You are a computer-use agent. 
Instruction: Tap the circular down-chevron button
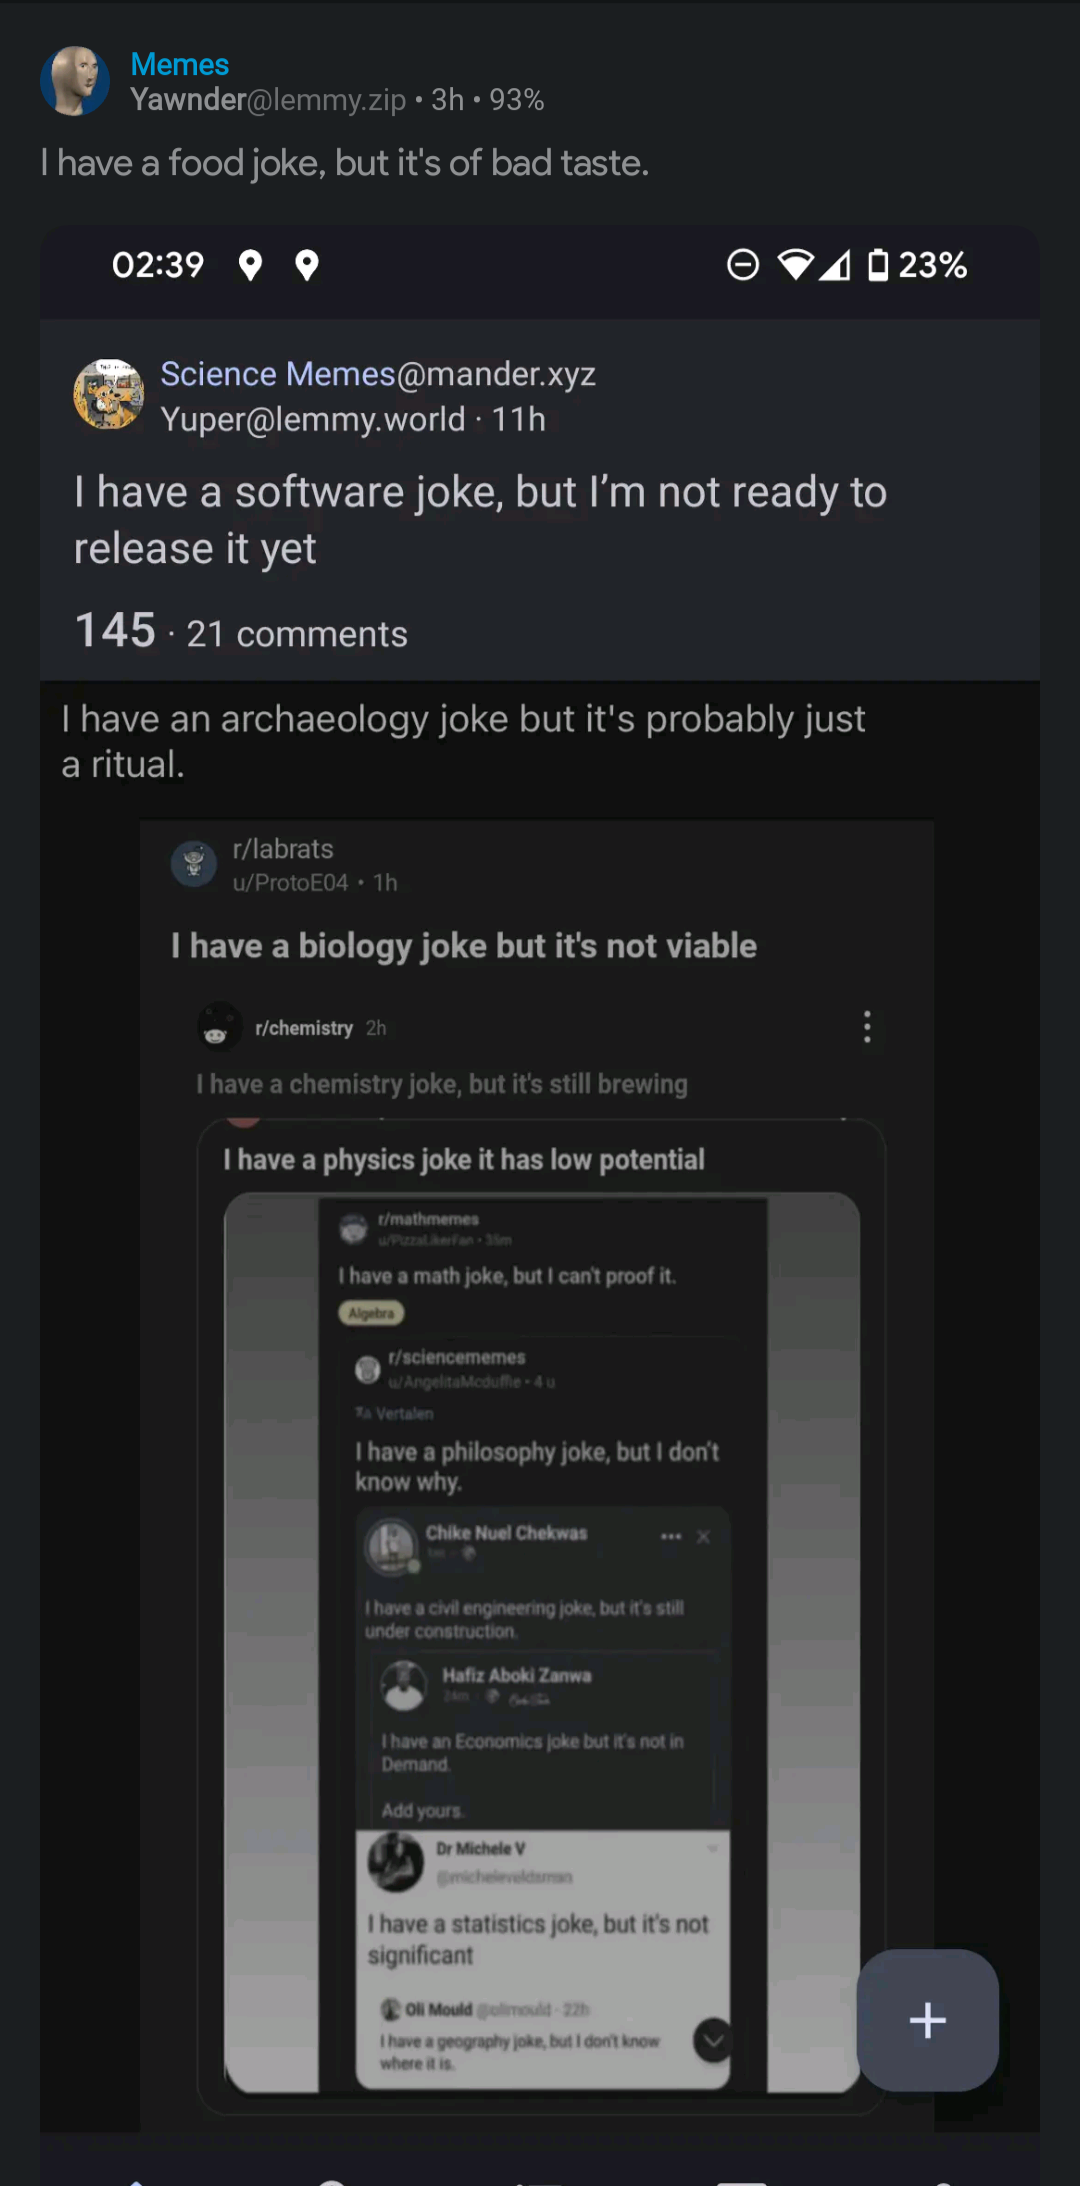[713, 2040]
